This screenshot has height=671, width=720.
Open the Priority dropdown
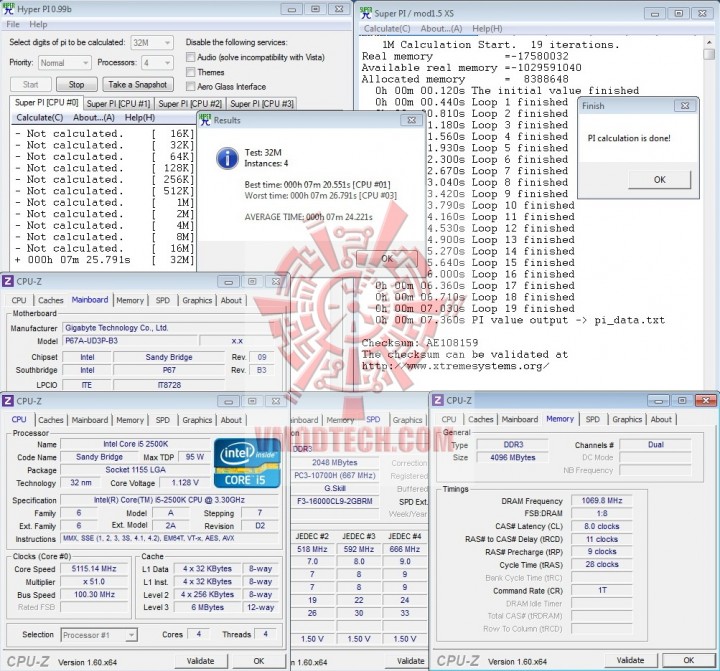(64, 63)
